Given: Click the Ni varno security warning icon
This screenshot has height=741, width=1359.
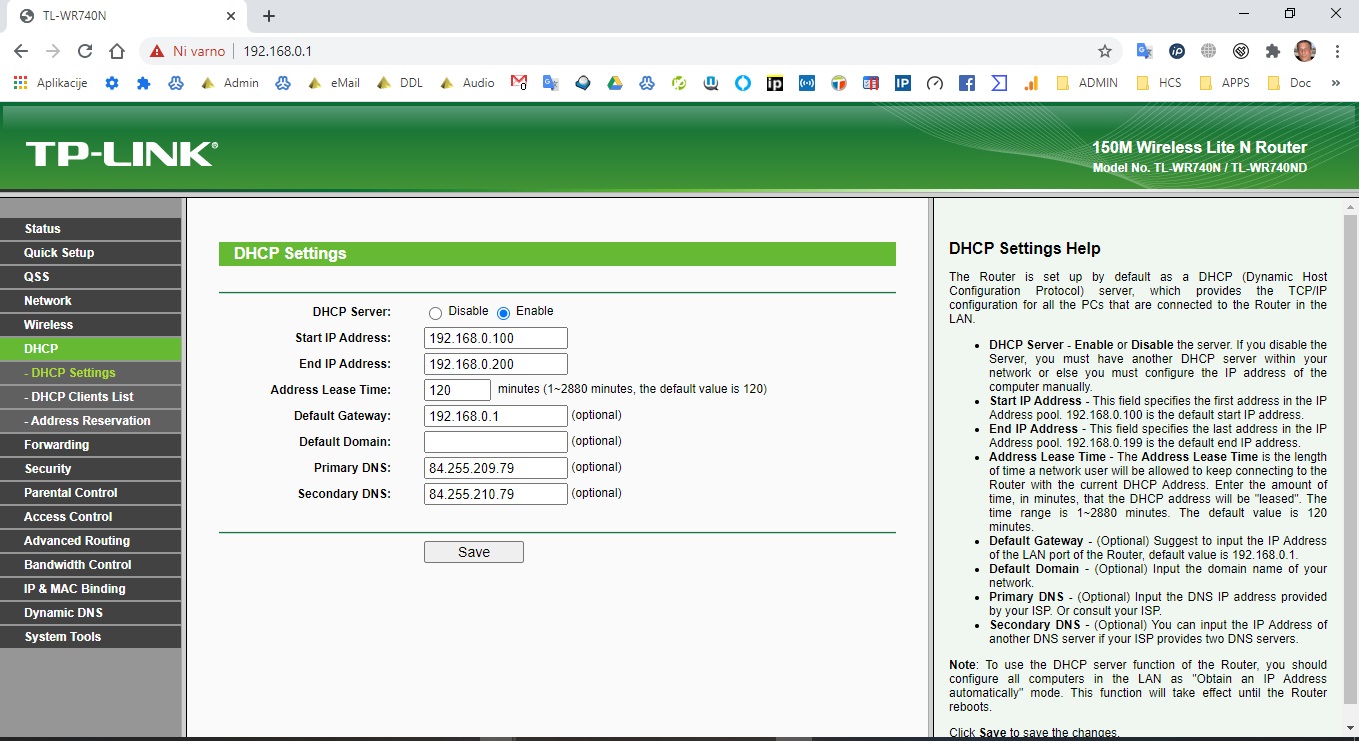Looking at the screenshot, I should [156, 51].
